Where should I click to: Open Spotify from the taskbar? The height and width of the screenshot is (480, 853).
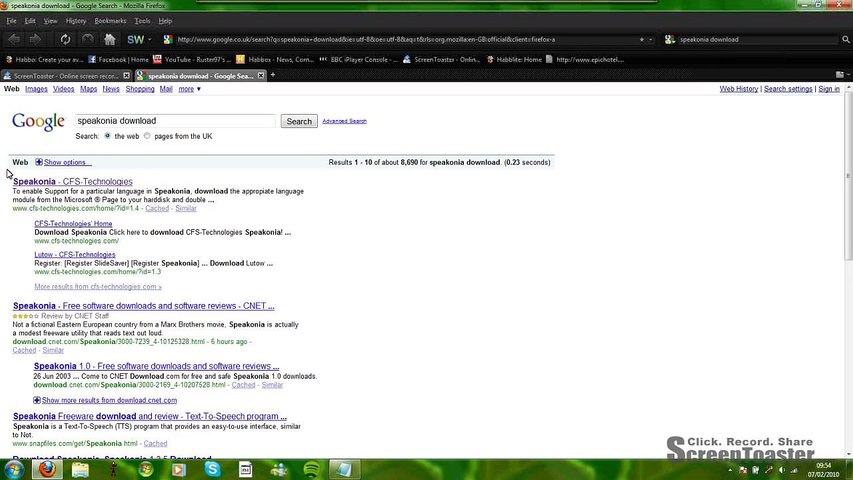coord(312,469)
